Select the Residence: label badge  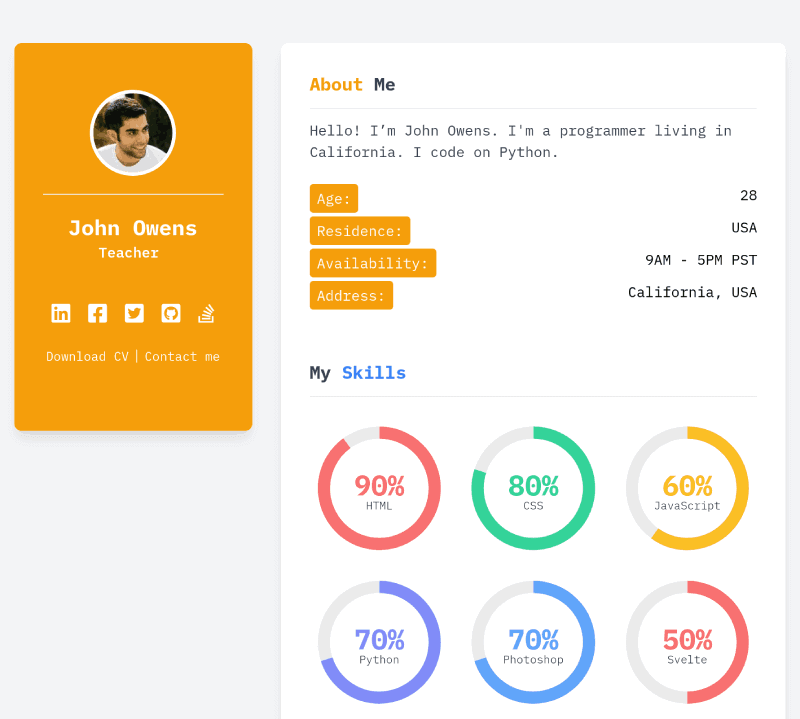pyautogui.click(x=360, y=231)
